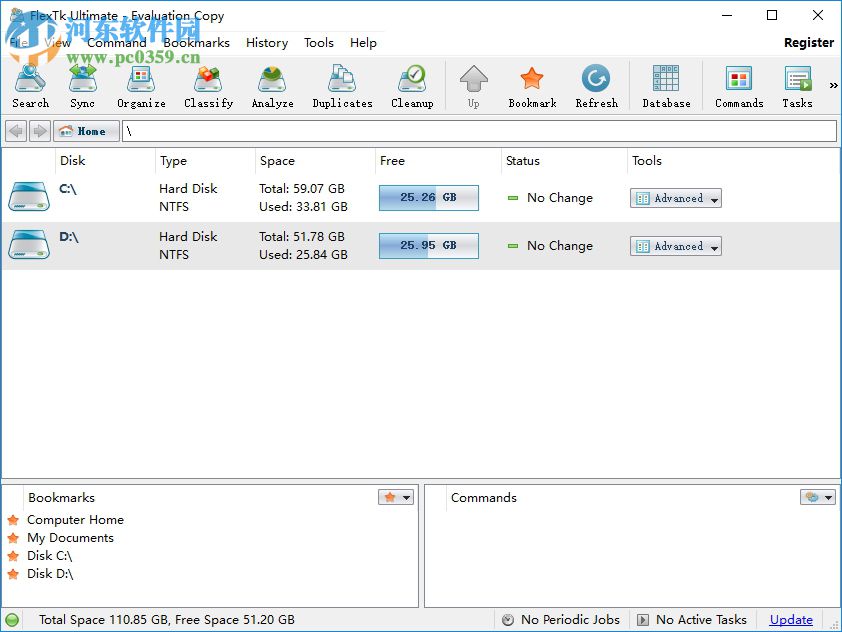Screen dimensions: 842x632
Task: Click the Update link
Action: tap(791, 620)
